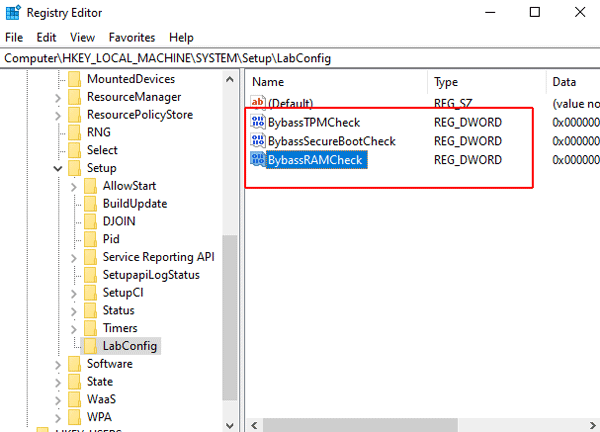Open the Favorites menu

point(132,37)
